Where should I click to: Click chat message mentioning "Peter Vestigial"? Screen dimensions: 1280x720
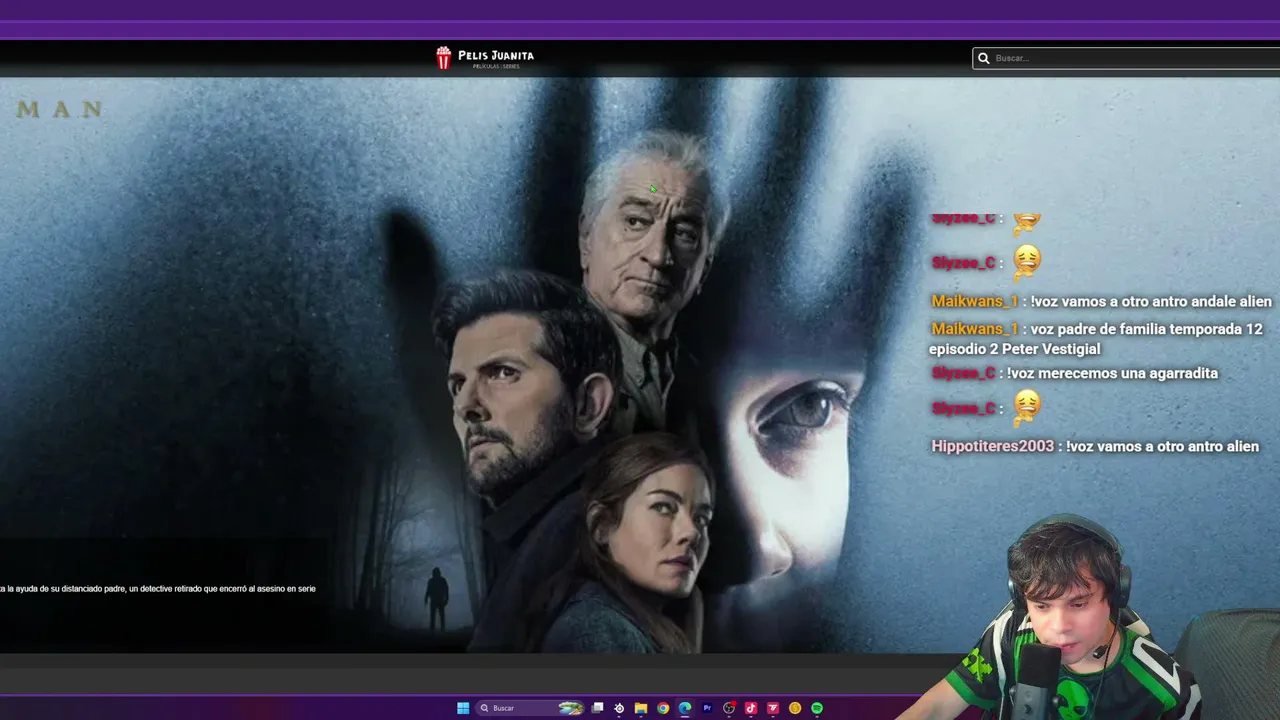1097,339
